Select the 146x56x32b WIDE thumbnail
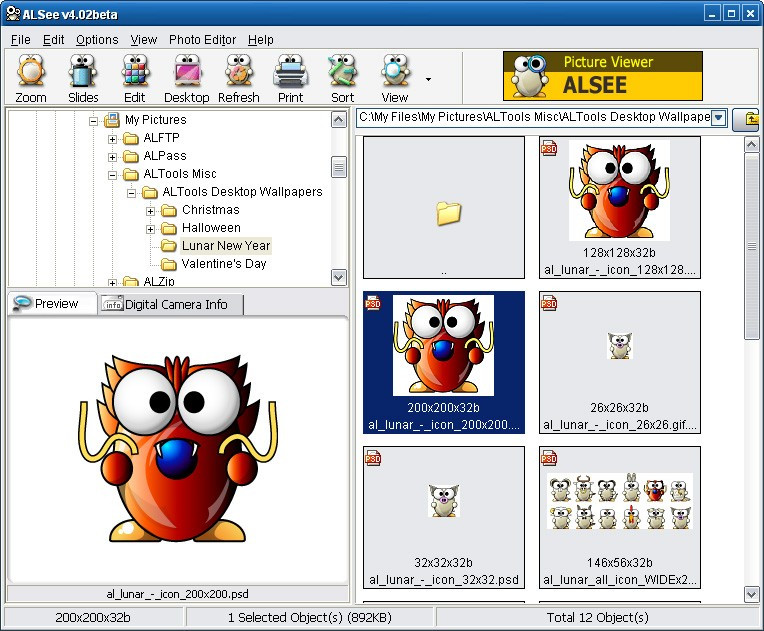 (x=620, y=517)
